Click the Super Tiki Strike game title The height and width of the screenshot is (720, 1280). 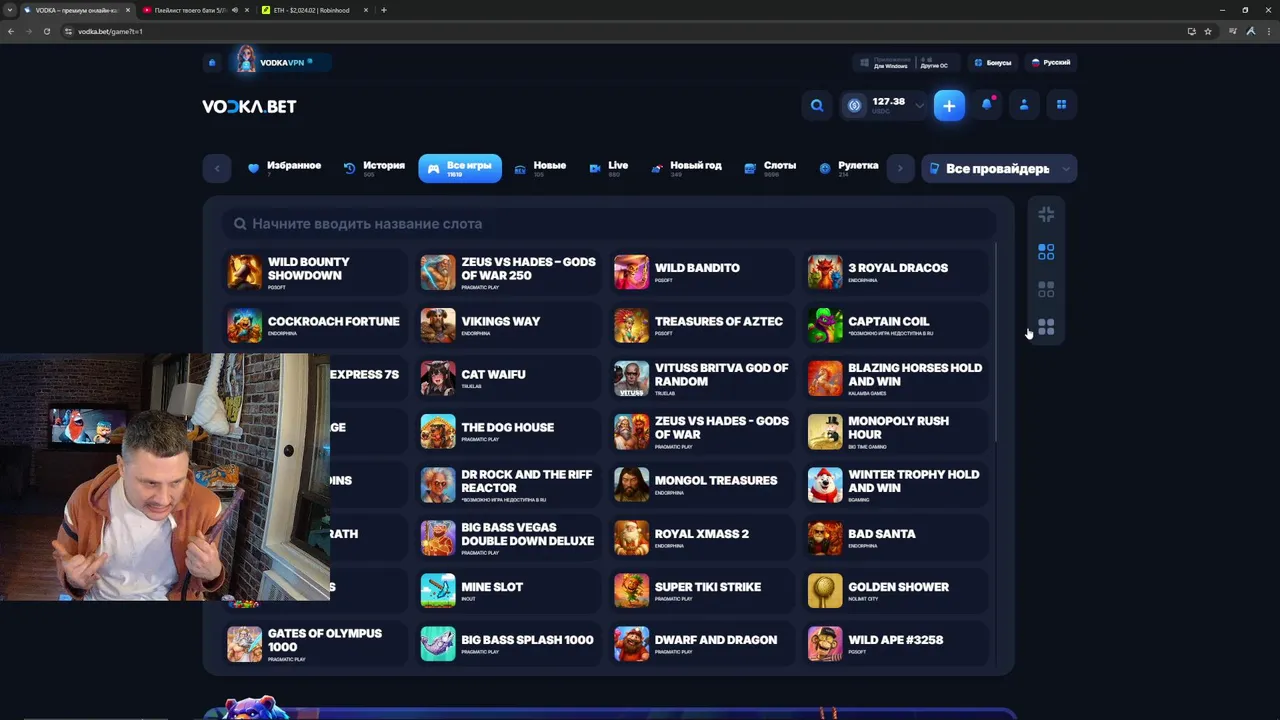708,587
